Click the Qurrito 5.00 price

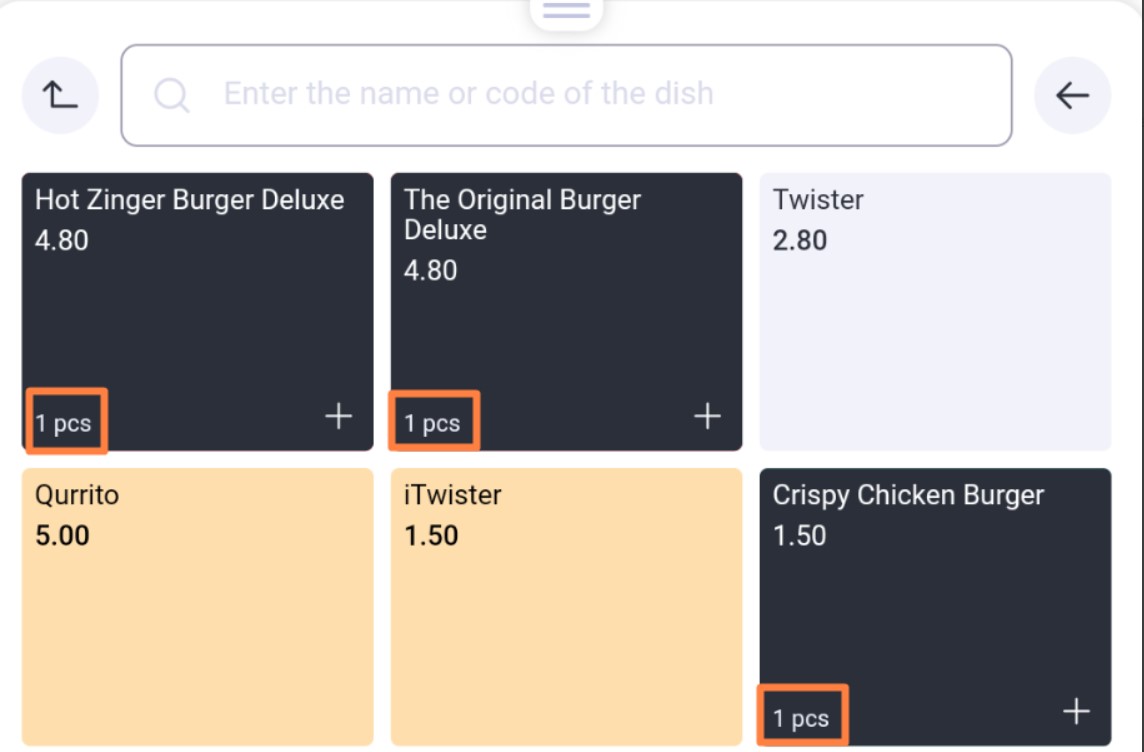coord(62,535)
